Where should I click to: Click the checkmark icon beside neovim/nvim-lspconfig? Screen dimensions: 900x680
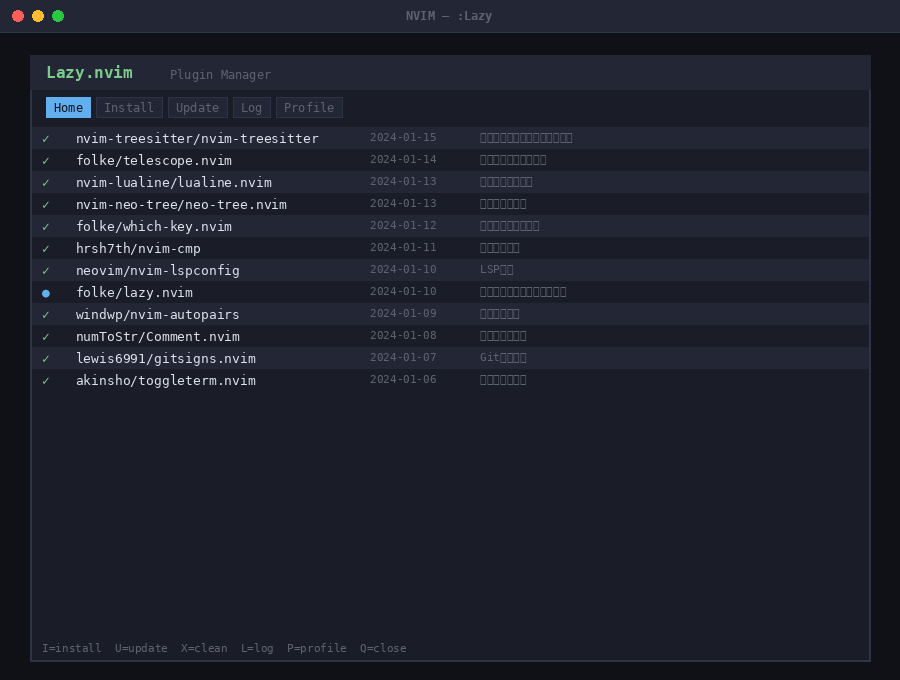[46, 270]
